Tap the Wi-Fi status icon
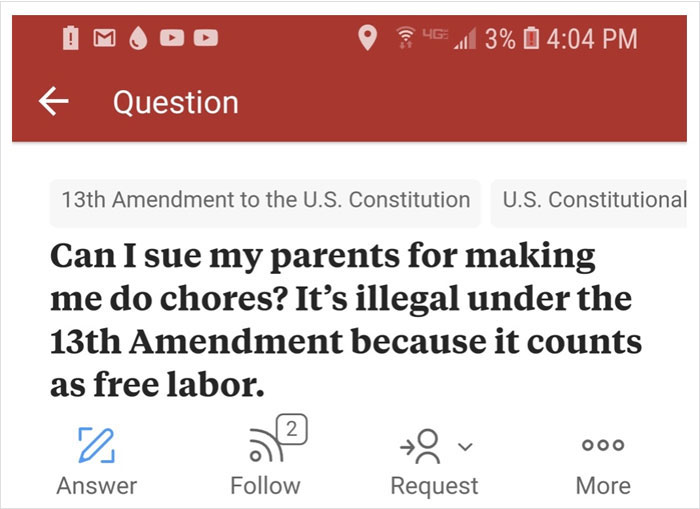This screenshot has width=700, height=509. [405, 38]
